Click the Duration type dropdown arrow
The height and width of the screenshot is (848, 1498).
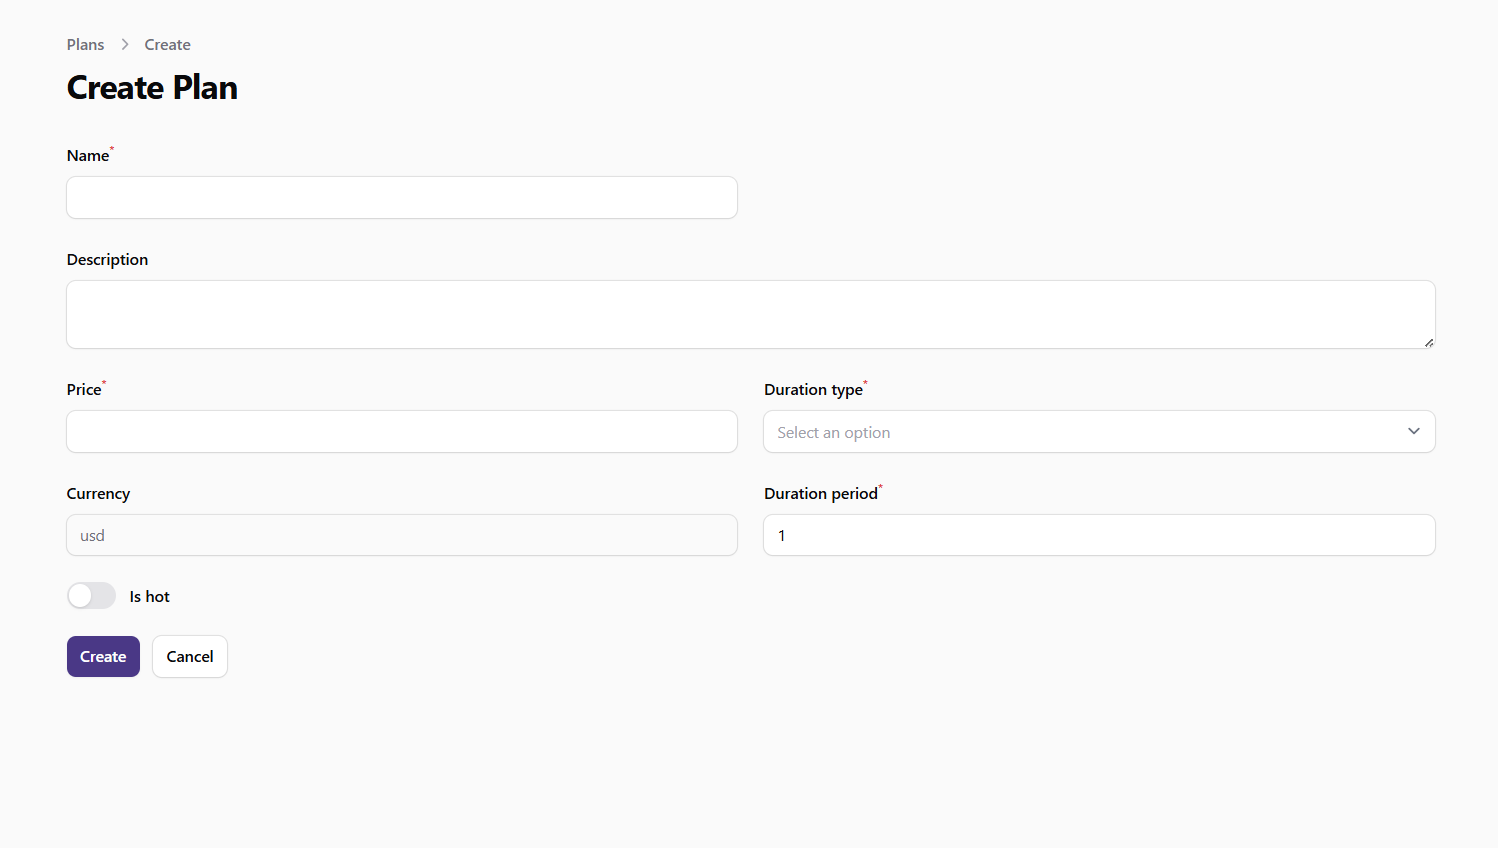1413,432
